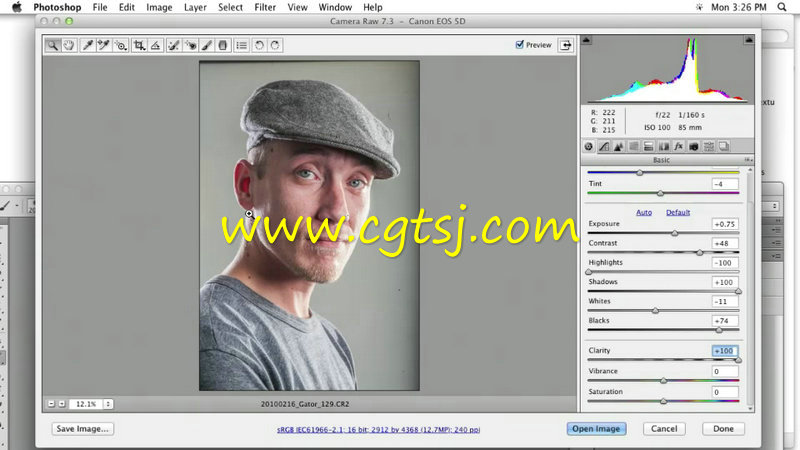The width and height of the screenshot is (800, 450).
Task: Click the Default tone link
Action: pyautogui.click(x=678, y=212)
